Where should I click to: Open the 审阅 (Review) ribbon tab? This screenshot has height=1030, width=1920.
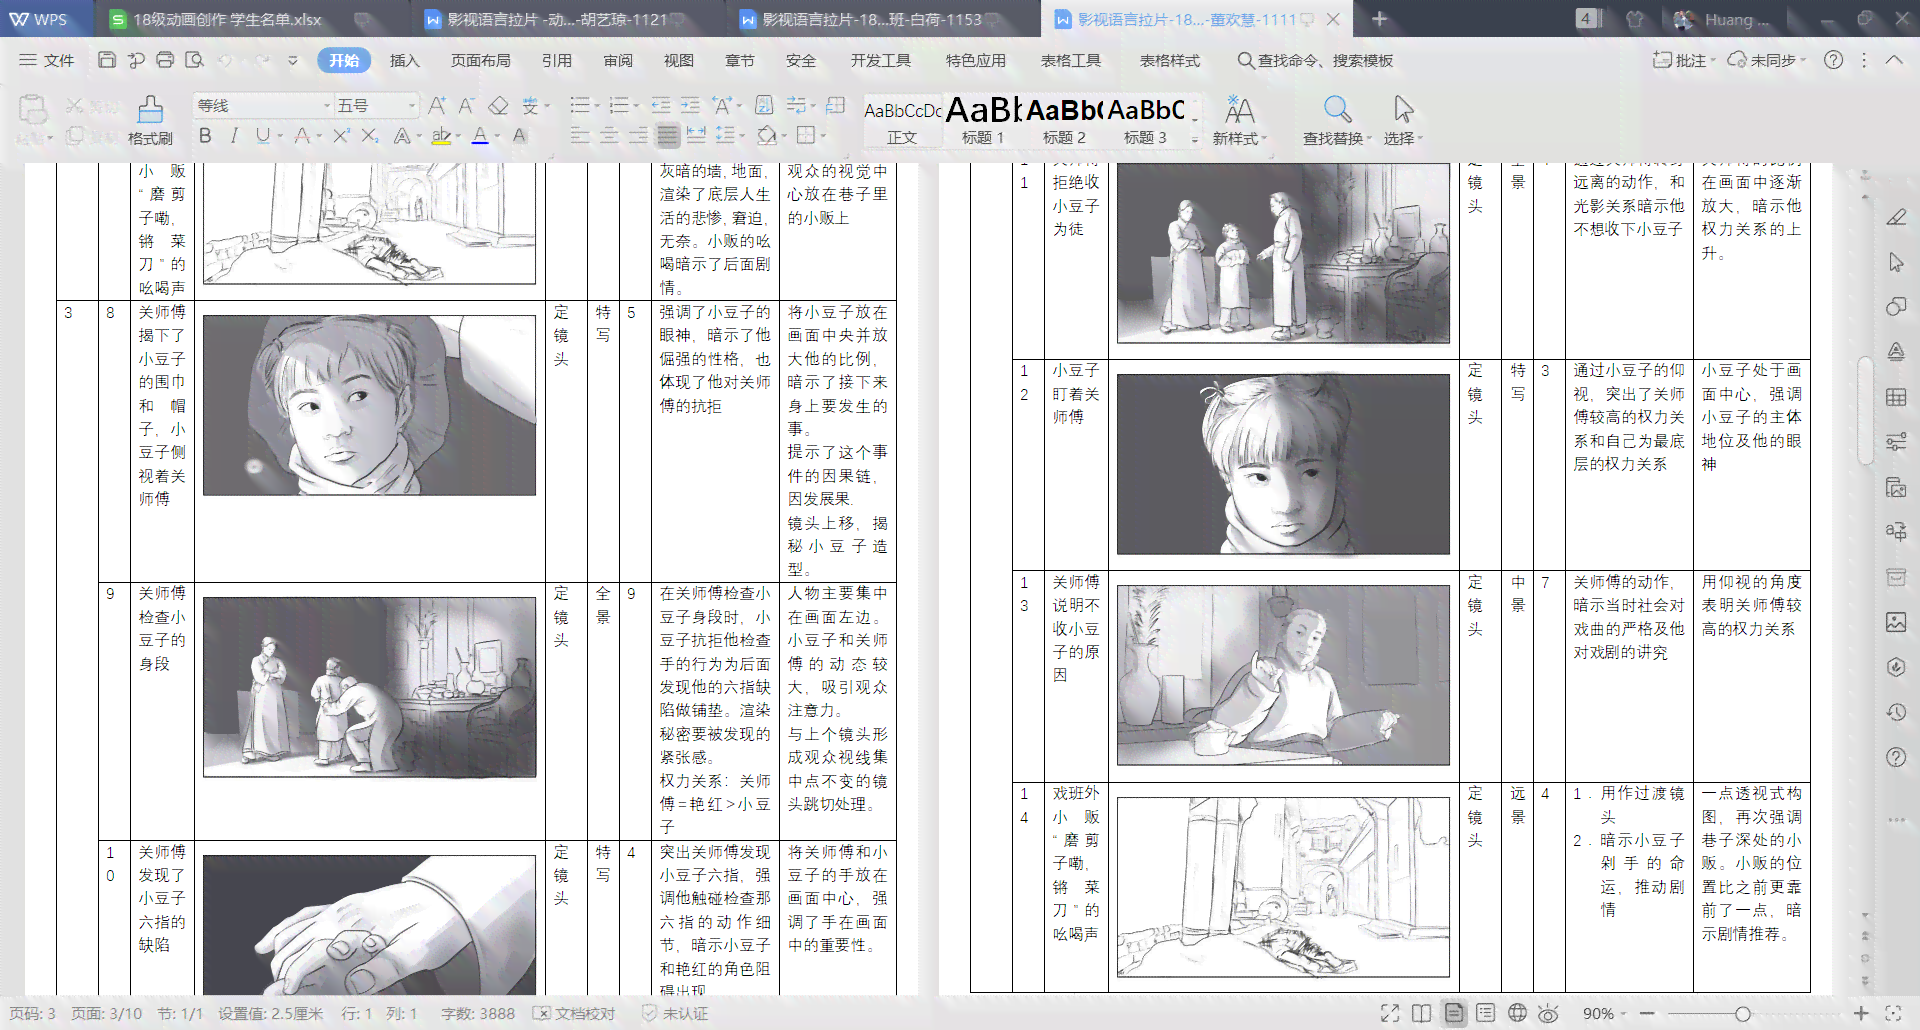click(618, 60)
